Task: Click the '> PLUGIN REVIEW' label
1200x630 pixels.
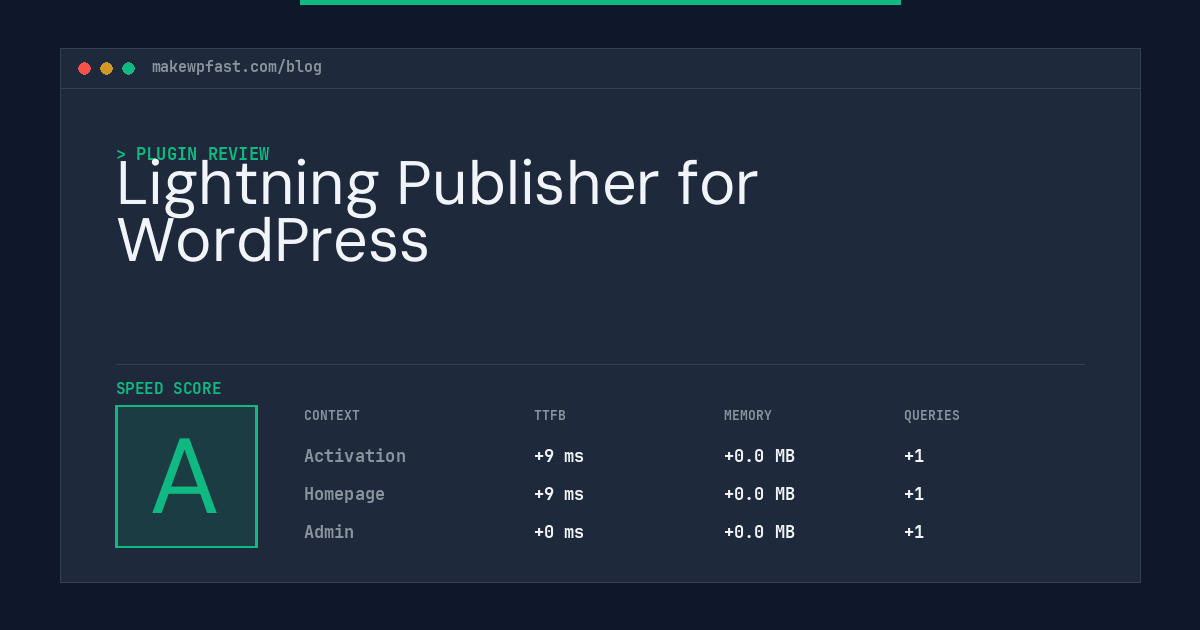Action: pos(193,154)
